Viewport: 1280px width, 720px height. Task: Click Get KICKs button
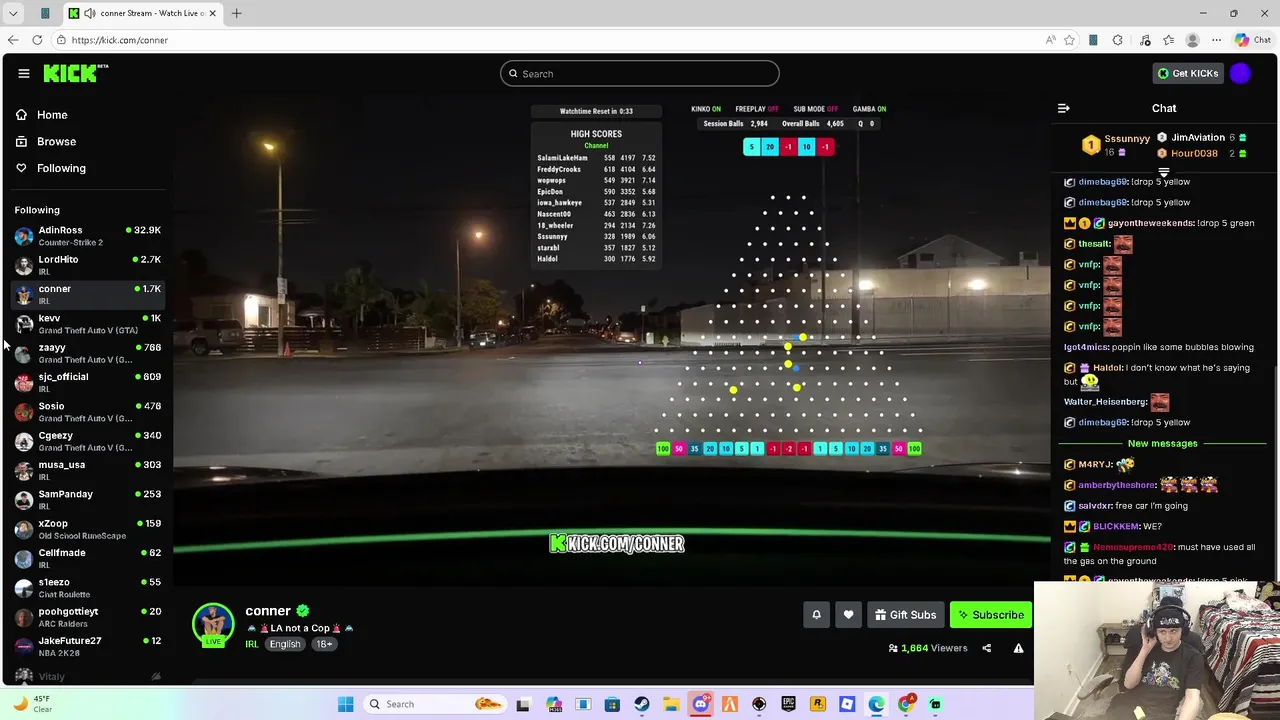[x=1188, y=73]
